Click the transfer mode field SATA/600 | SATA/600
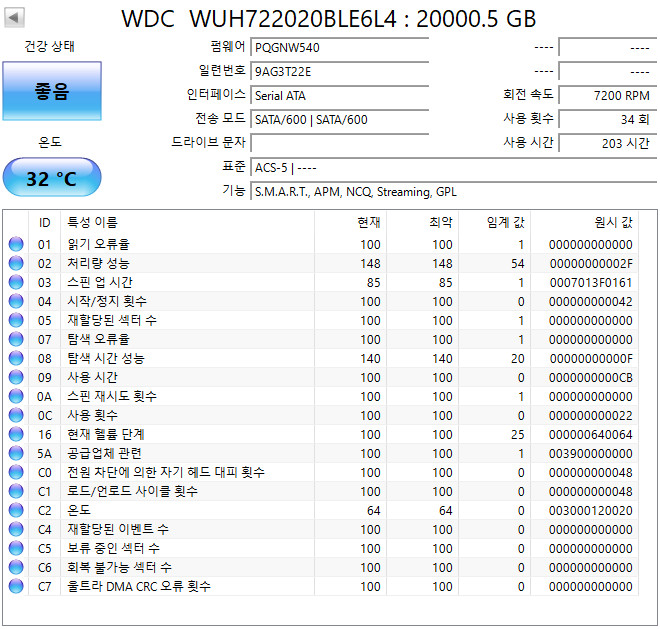The image size is (660, 629). click(x=340, y=119)
